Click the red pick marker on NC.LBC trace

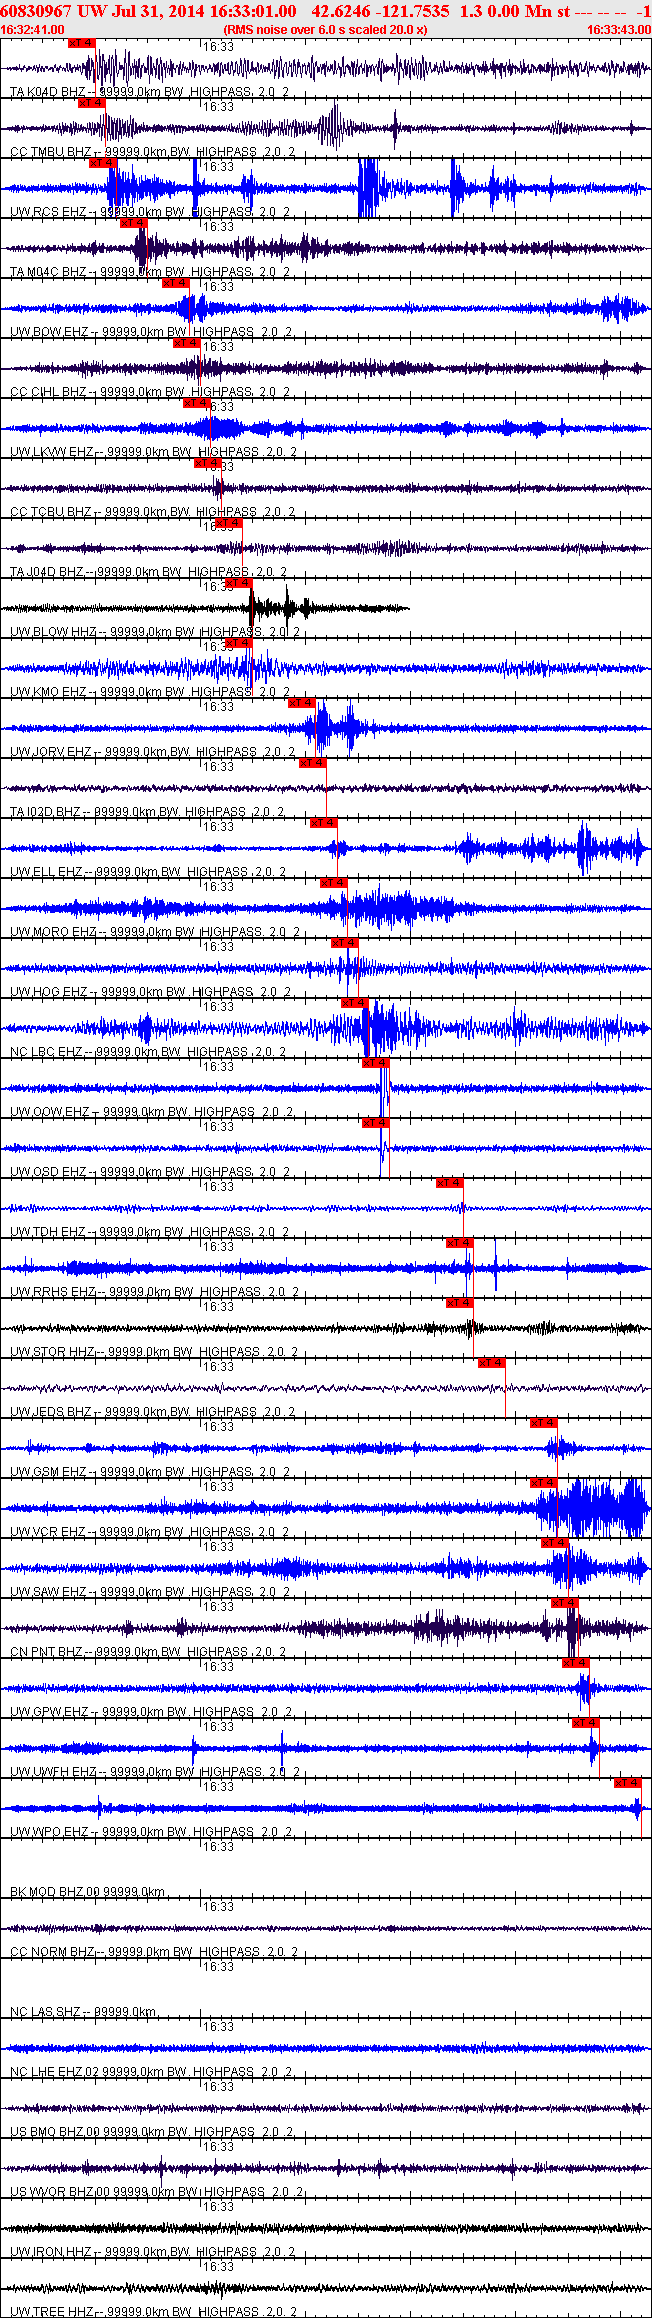pos(355,1003)
